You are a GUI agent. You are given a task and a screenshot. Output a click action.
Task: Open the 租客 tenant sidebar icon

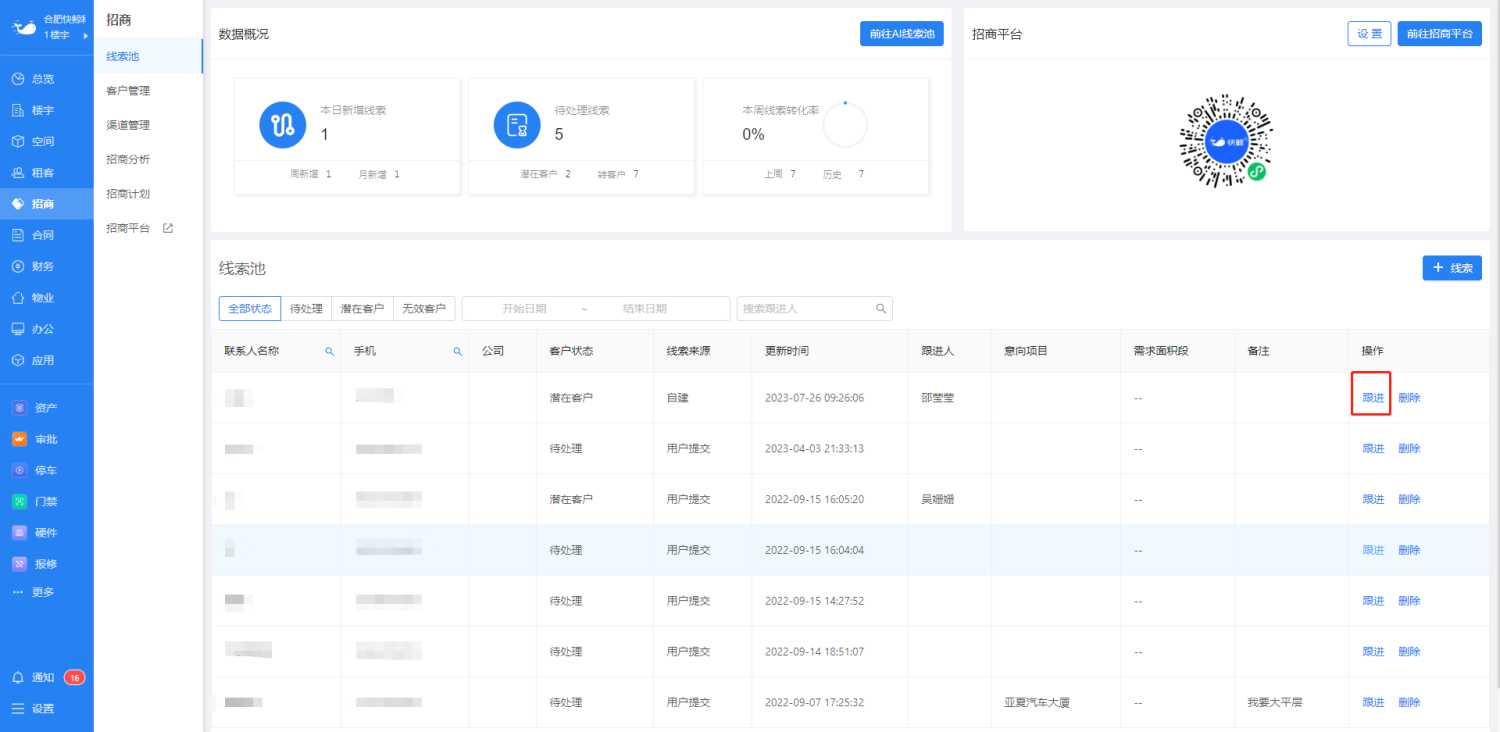pos(18,172)
